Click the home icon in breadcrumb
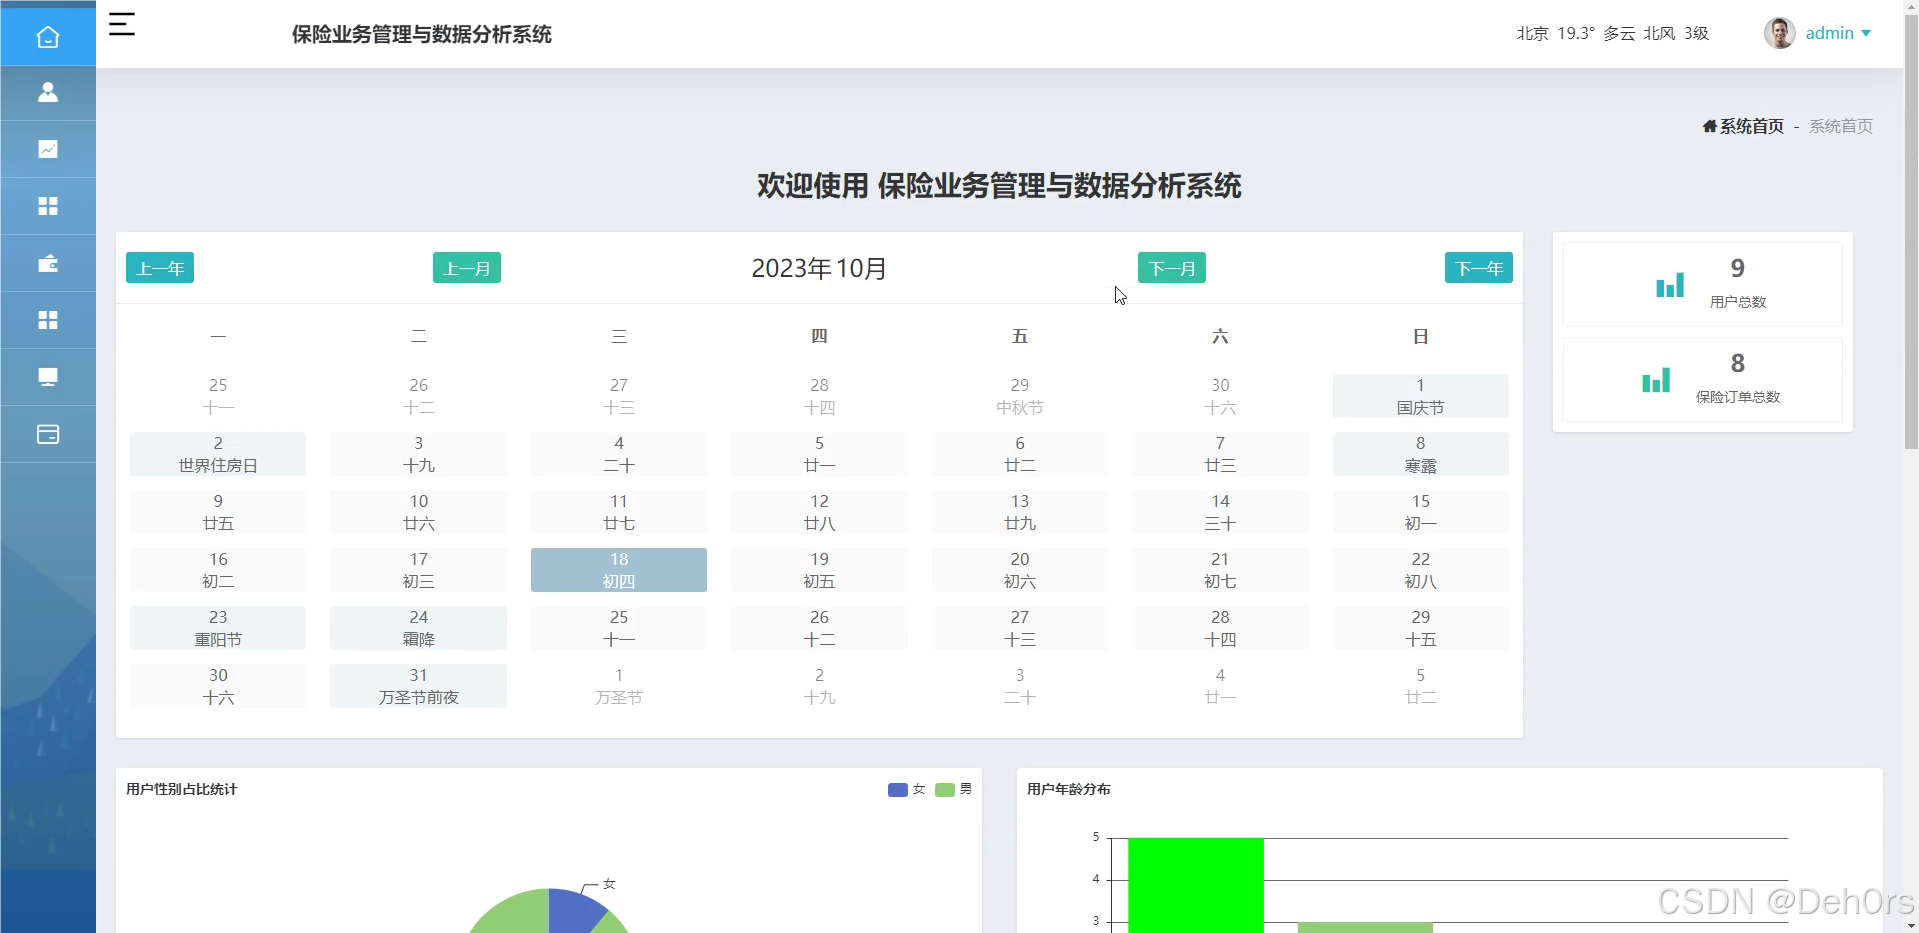 (1709, 126)
